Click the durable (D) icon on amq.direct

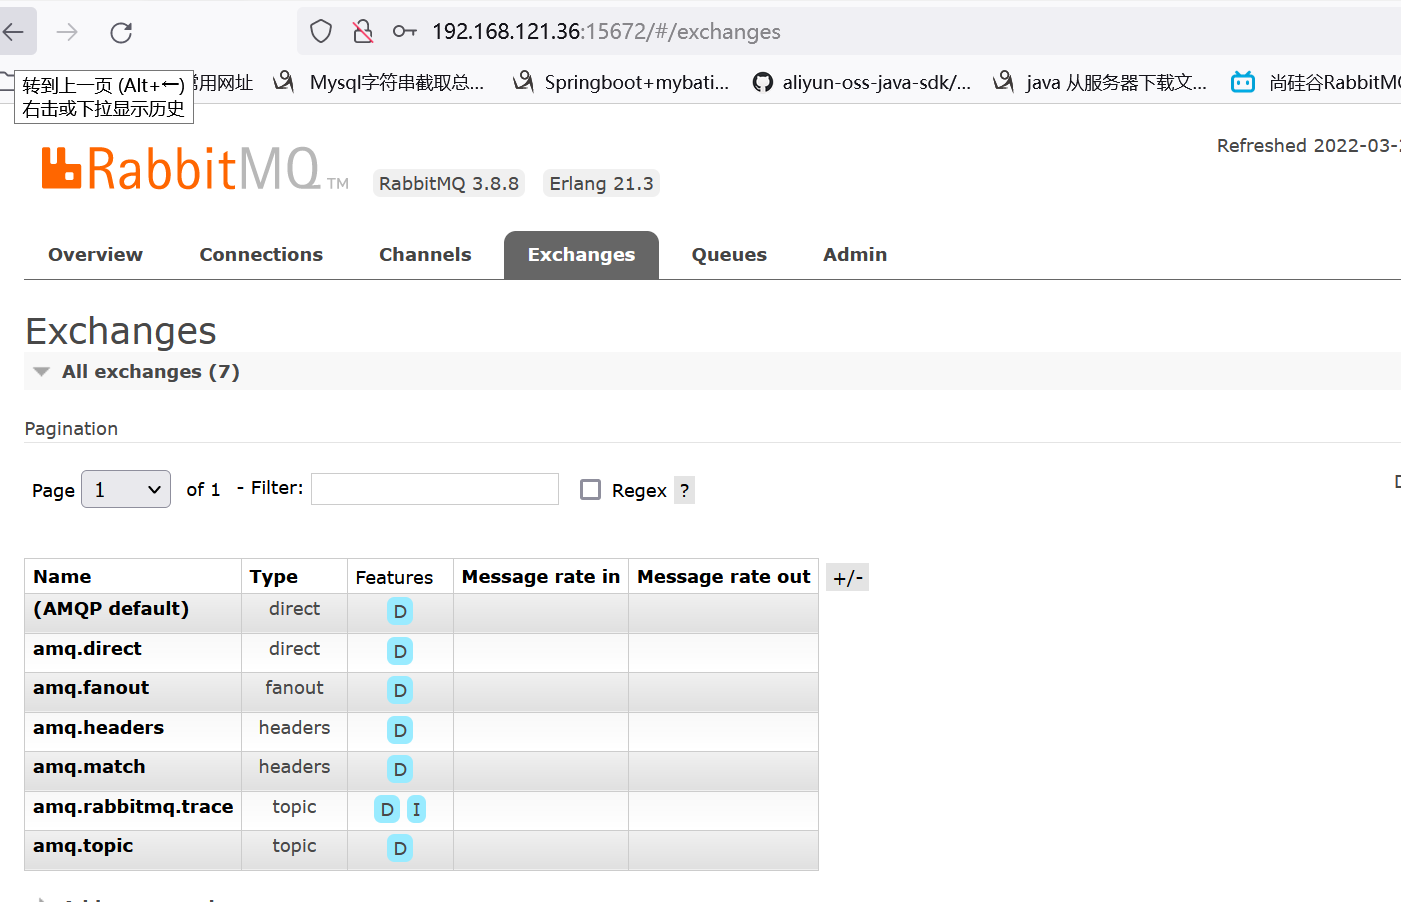[x=399, y=651]
